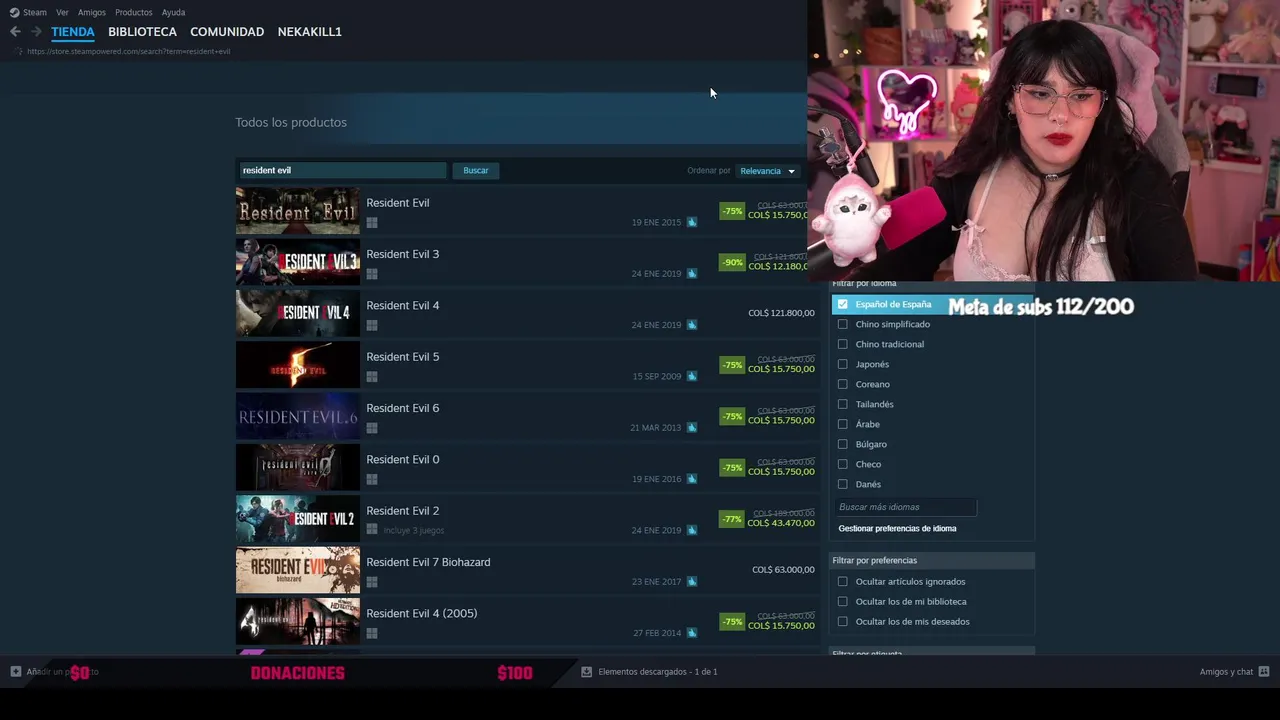Enable the Coreano language filter
1280x720 pixels.
[843, 384]
